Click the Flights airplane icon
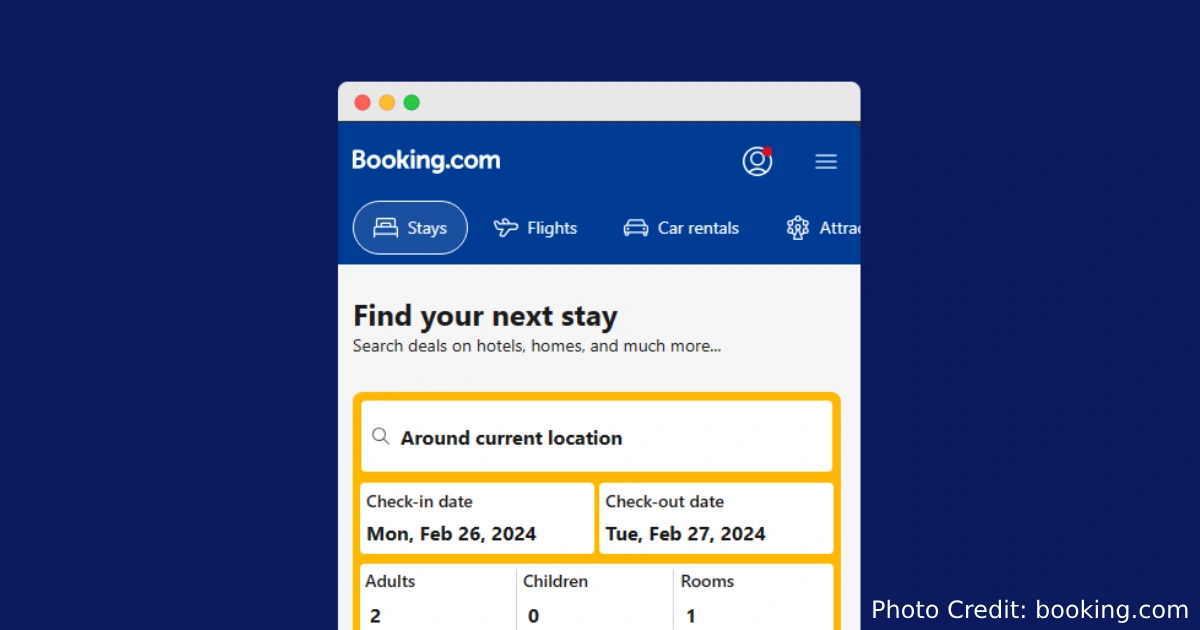 point(506,227)
